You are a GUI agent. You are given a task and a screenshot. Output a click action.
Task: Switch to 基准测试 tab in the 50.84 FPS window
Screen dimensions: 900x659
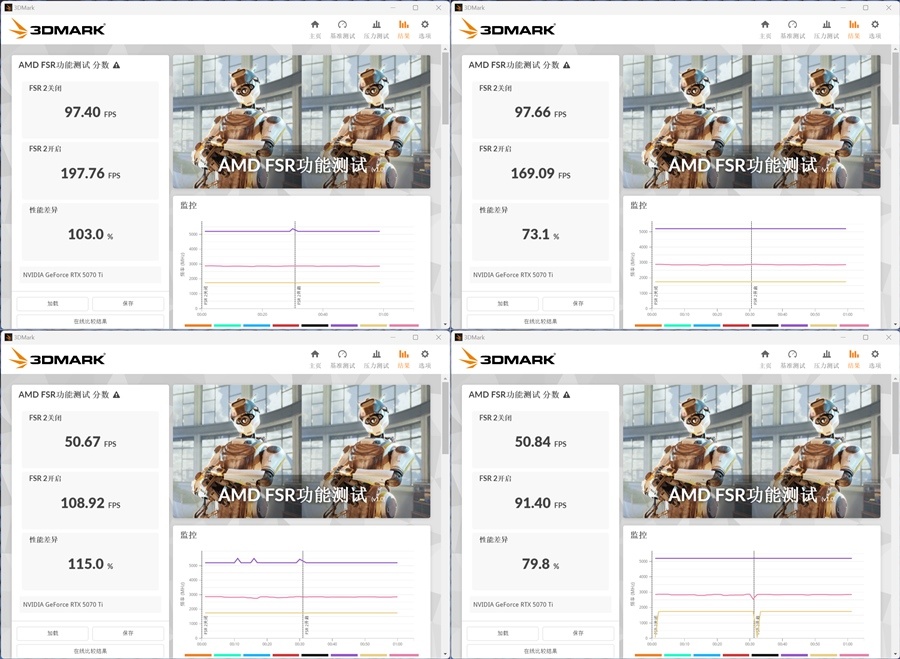(793, 358)
